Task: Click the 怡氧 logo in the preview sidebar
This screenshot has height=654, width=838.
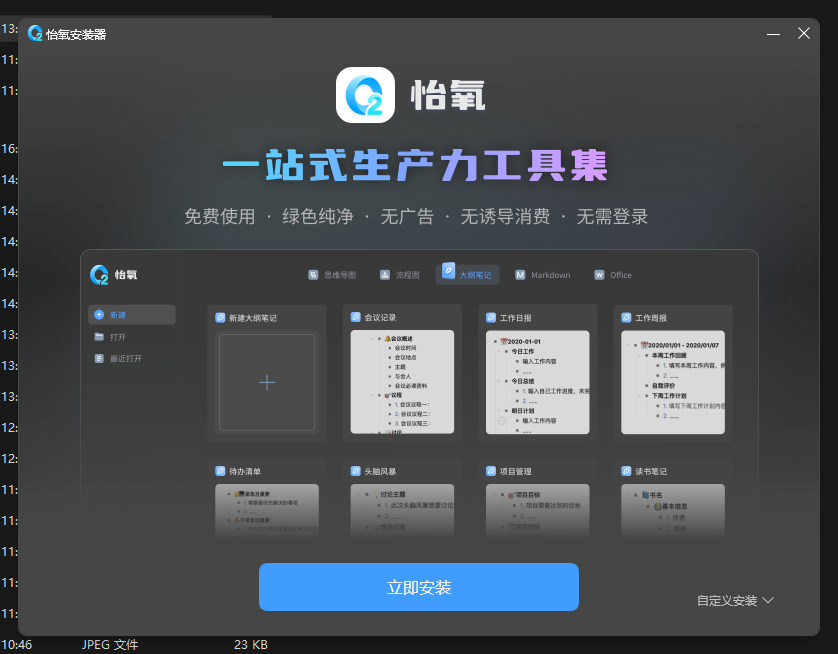Action: tap(113, 275)
